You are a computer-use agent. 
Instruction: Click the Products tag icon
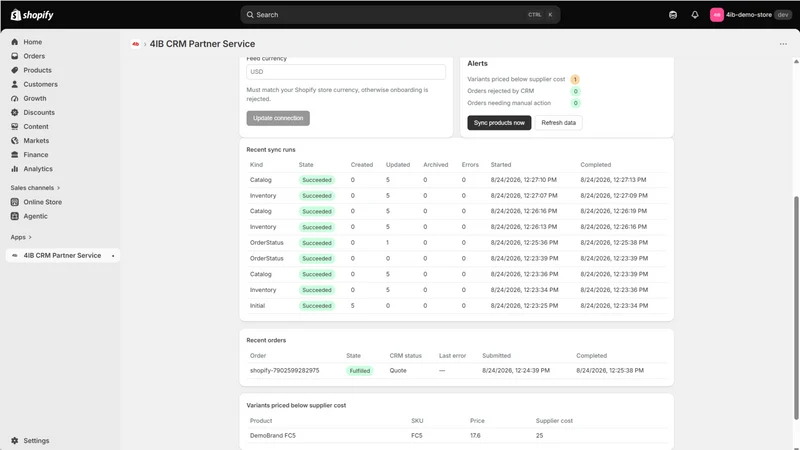[x=15, y=70]
